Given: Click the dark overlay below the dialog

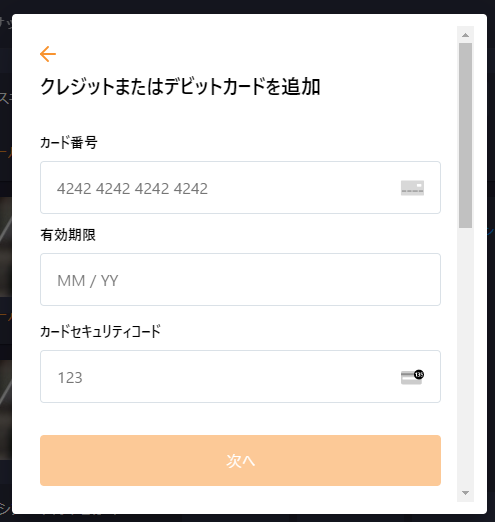Looking at the screenshot, I should pos(247,518).
